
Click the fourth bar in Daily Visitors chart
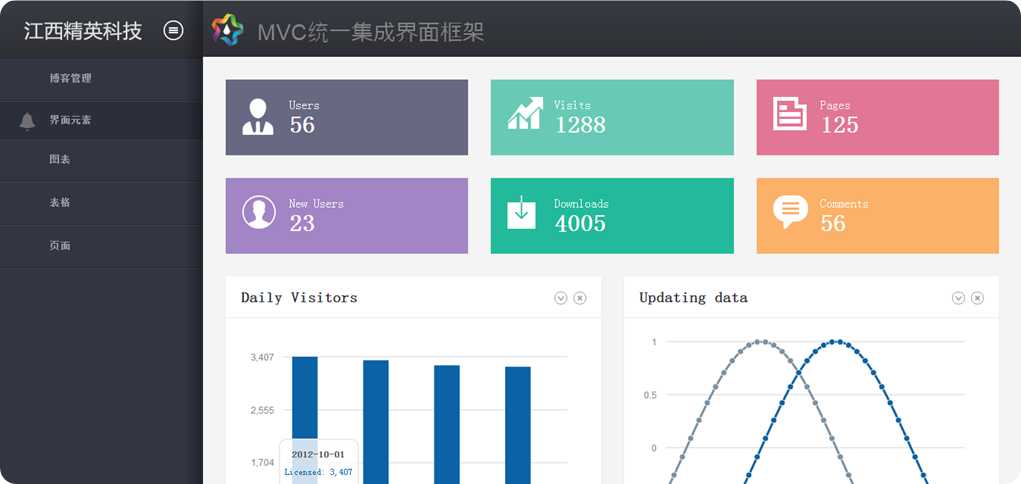click(518, 425)
